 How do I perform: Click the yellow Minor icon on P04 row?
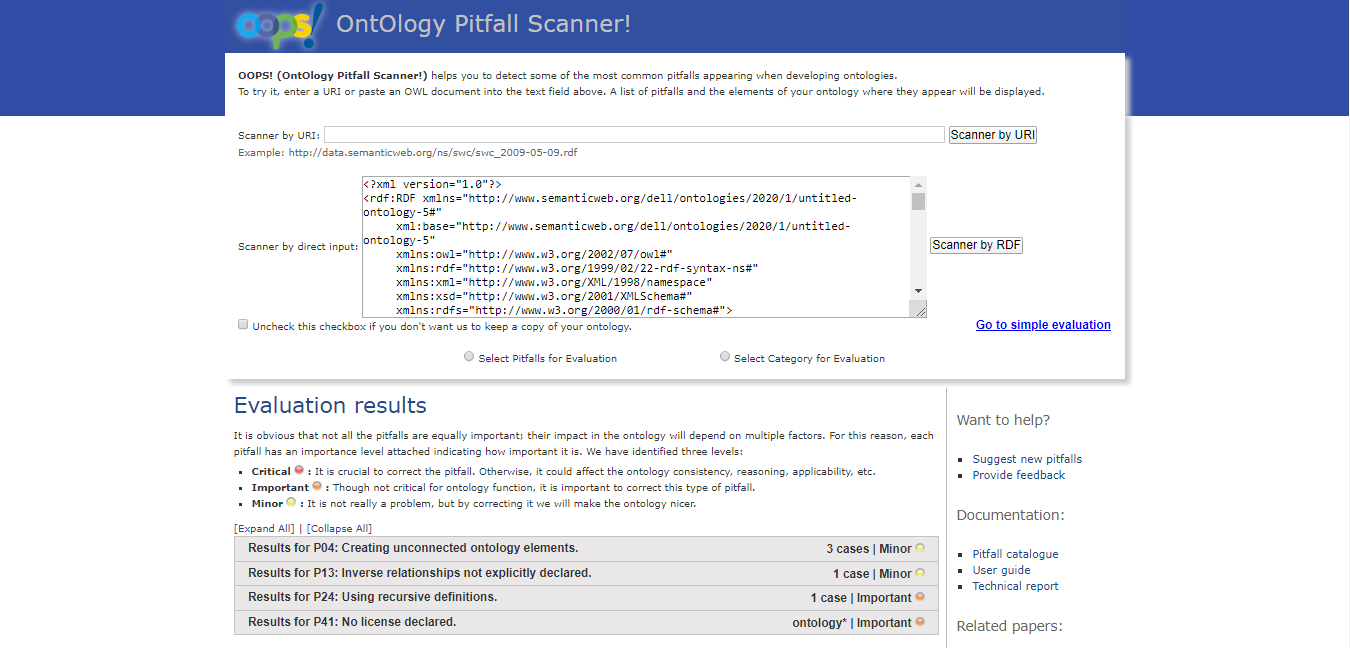920,548
